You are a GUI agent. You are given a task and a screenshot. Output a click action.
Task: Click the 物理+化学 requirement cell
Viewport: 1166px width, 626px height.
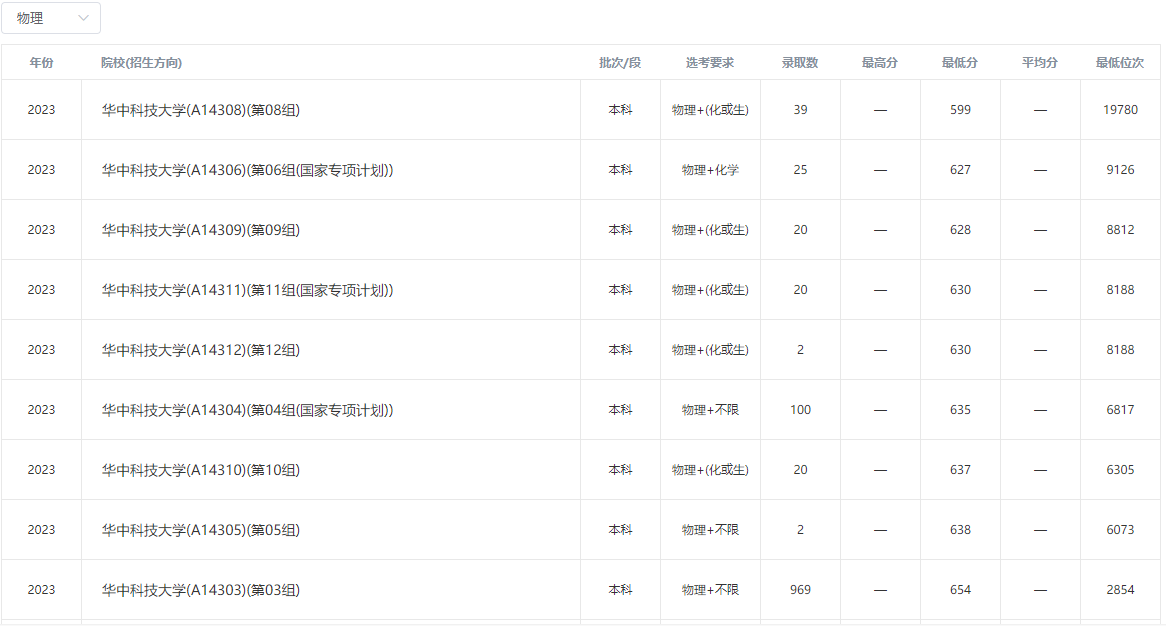pyautogui.click(x=710, y=170)
